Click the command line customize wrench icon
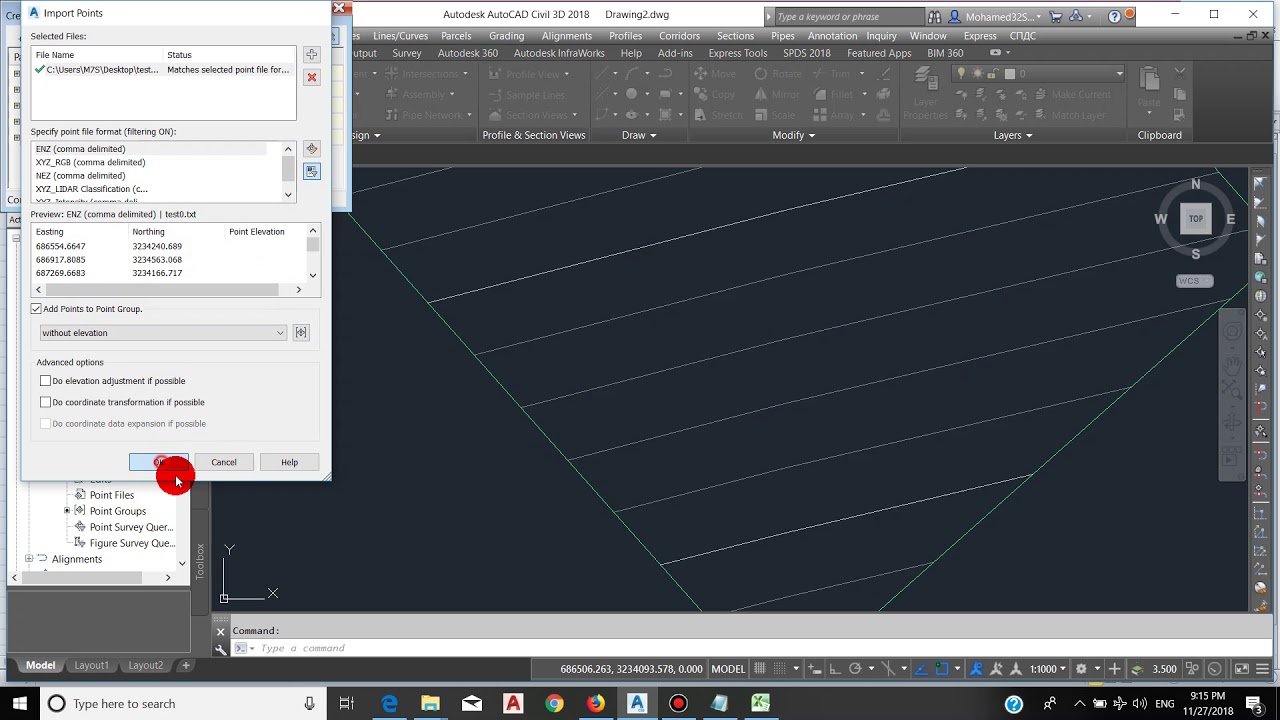The width and height of the screenshot is (1280, 720). (x=221, y=649)
